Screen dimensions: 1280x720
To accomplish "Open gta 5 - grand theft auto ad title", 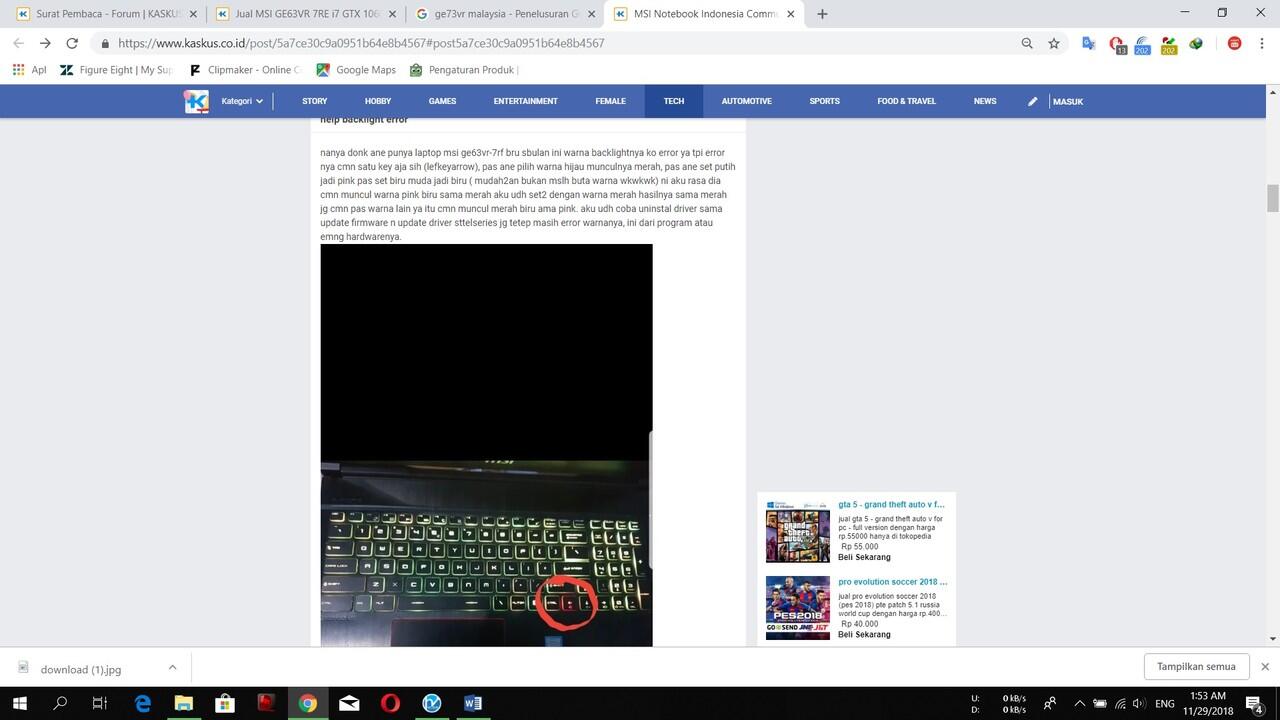I will (891, 505).
